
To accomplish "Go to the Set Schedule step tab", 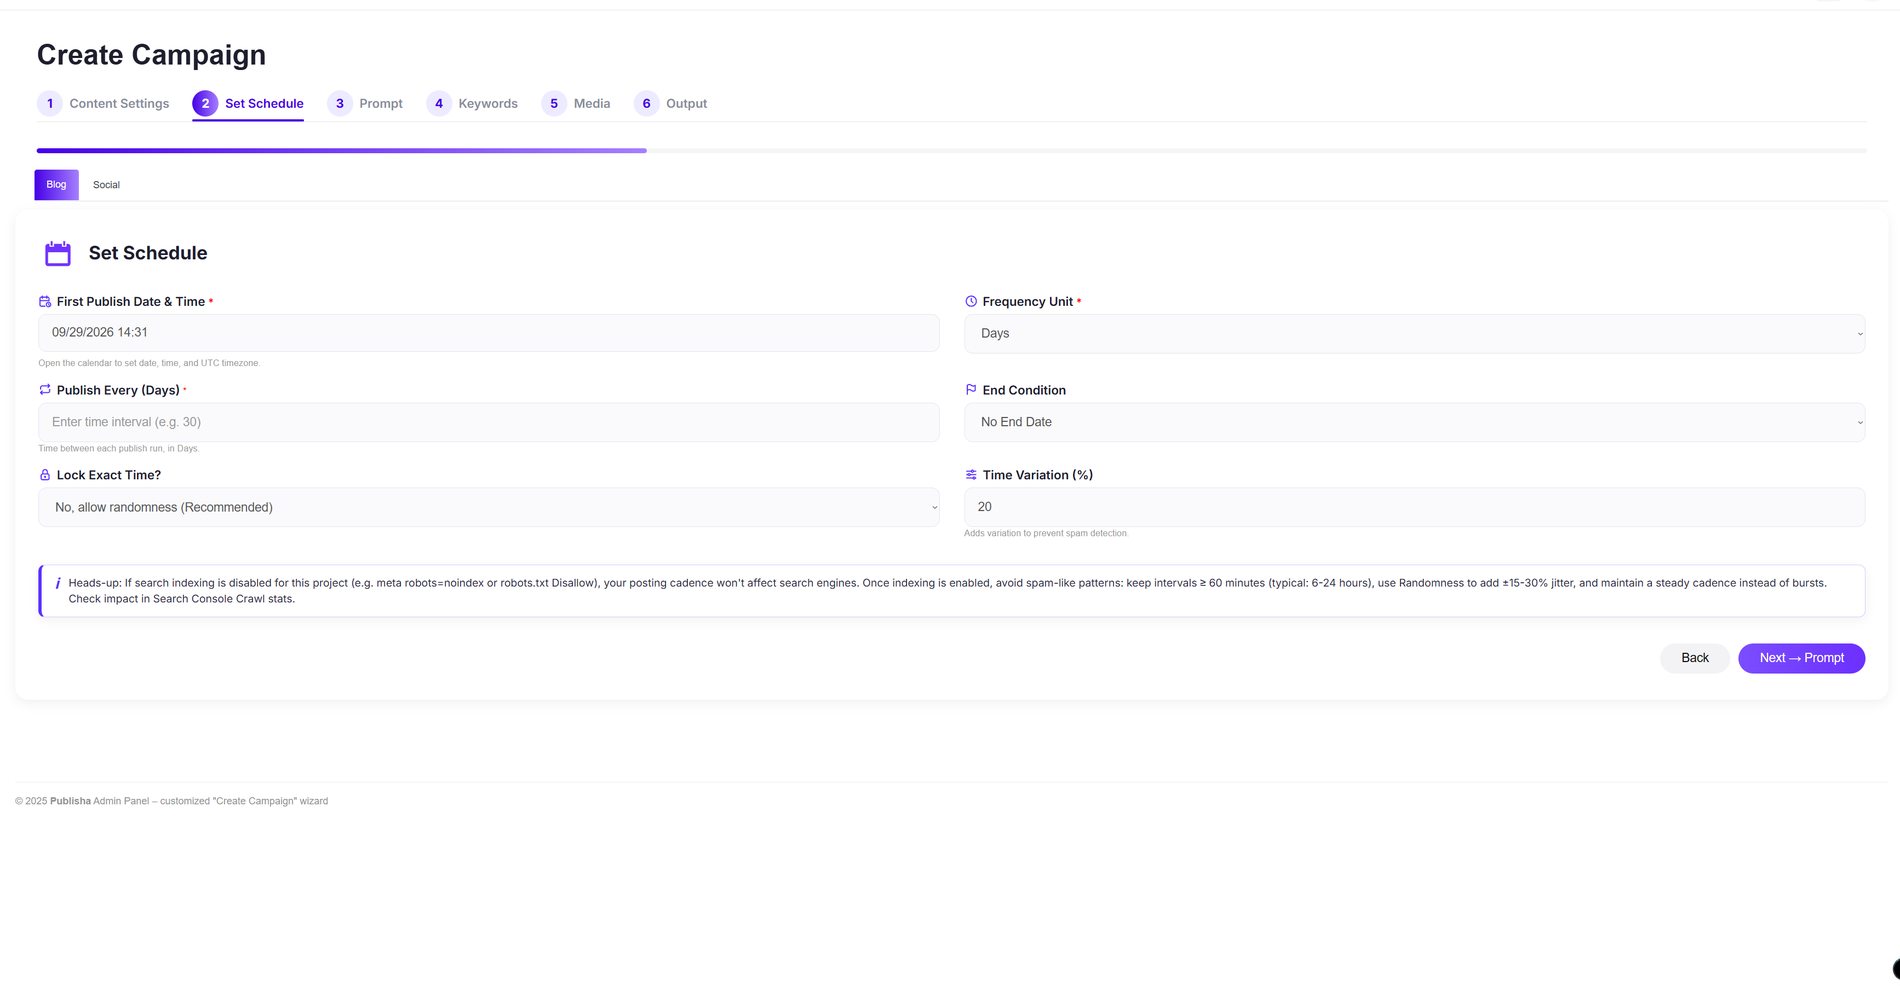I will point(248,104).
